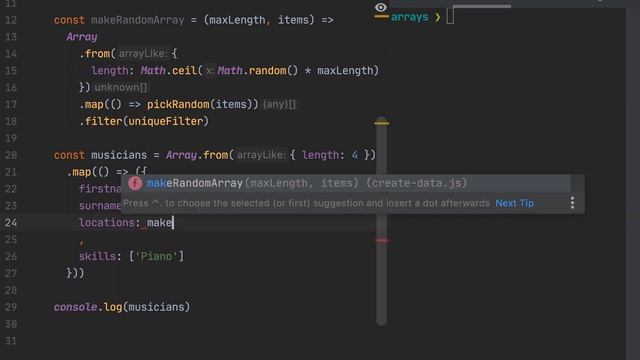Click the function icon beside makeRandomArray suggestion
This screenshot has height=360, width=640.
[135, 183]
